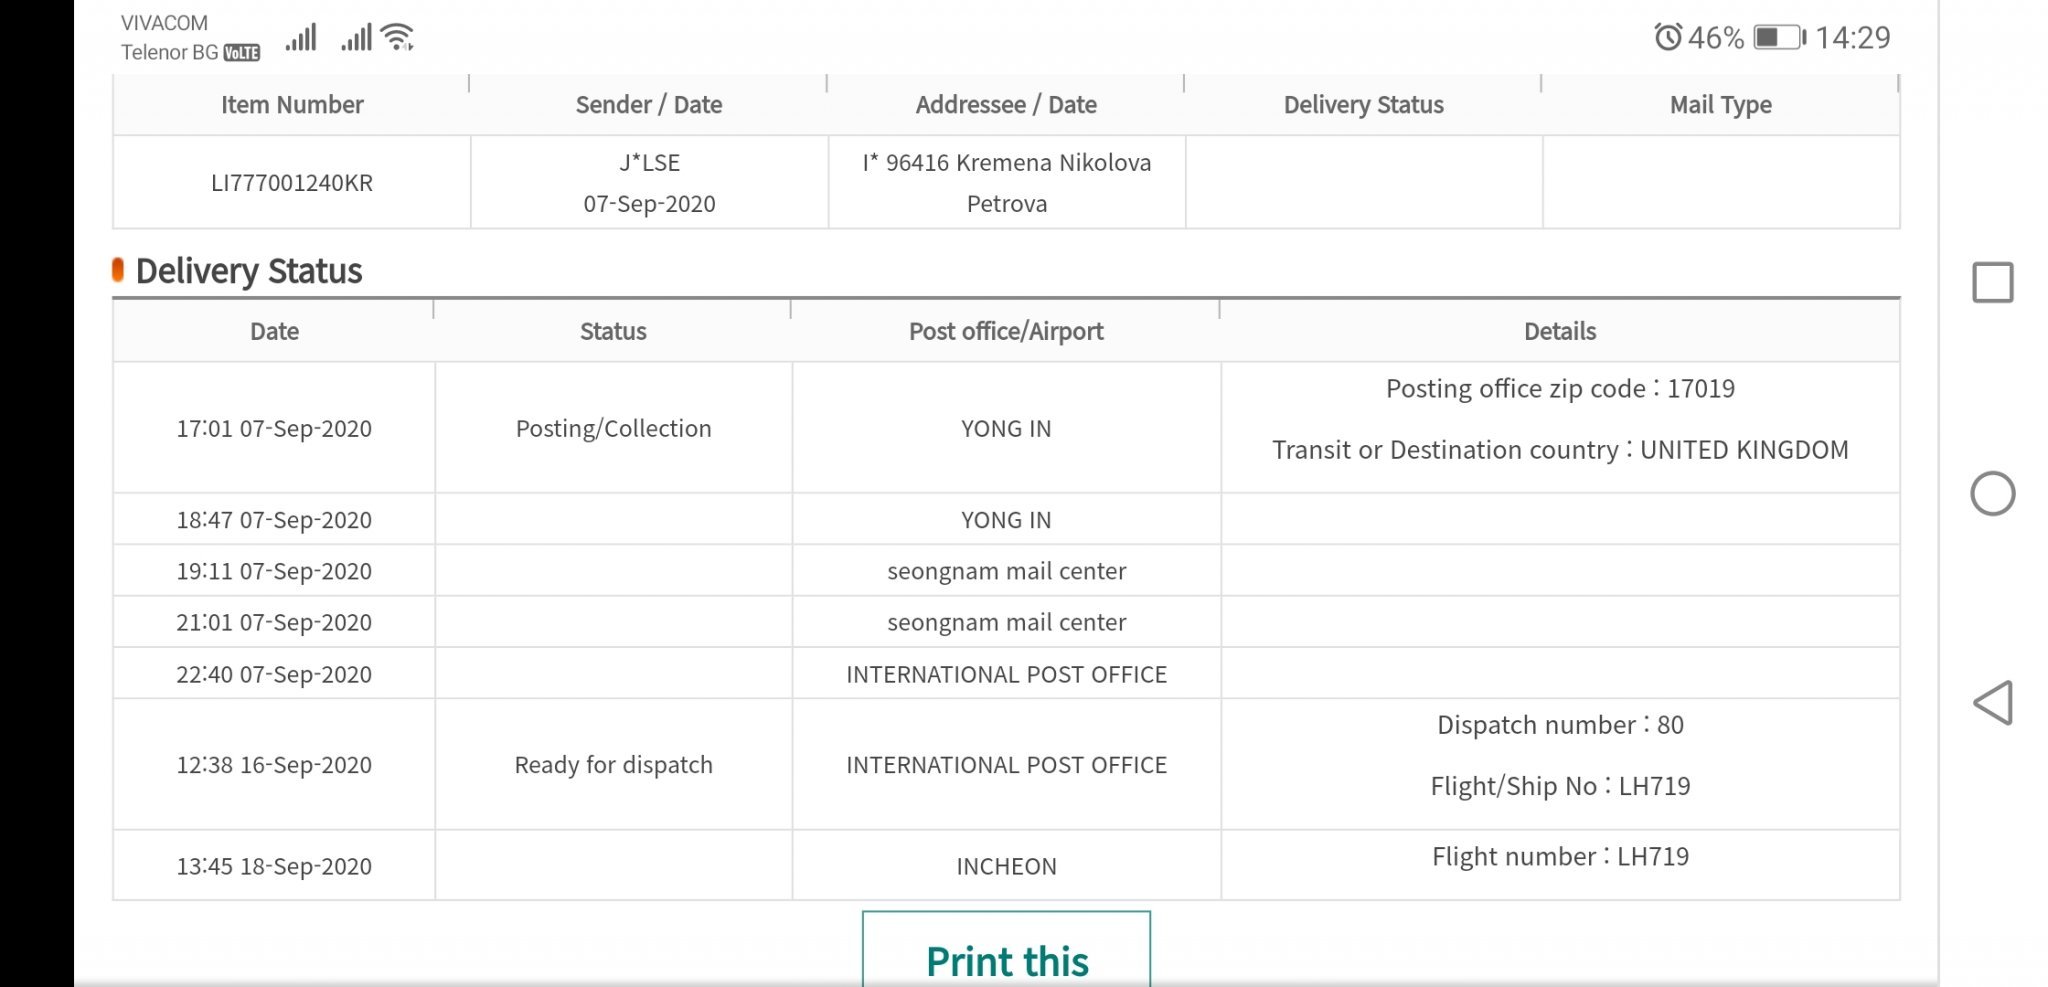Tap the Android back triangle icon
The height and width of the screenshot is (987, 2048).
(x=1992, y=703)
